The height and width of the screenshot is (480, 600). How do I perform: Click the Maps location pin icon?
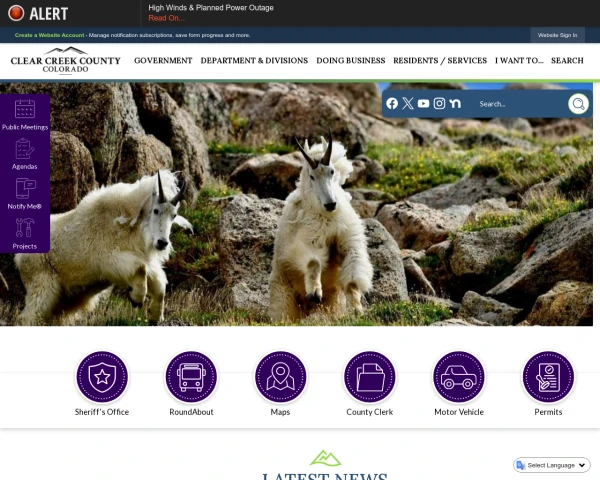pos(280,377)
